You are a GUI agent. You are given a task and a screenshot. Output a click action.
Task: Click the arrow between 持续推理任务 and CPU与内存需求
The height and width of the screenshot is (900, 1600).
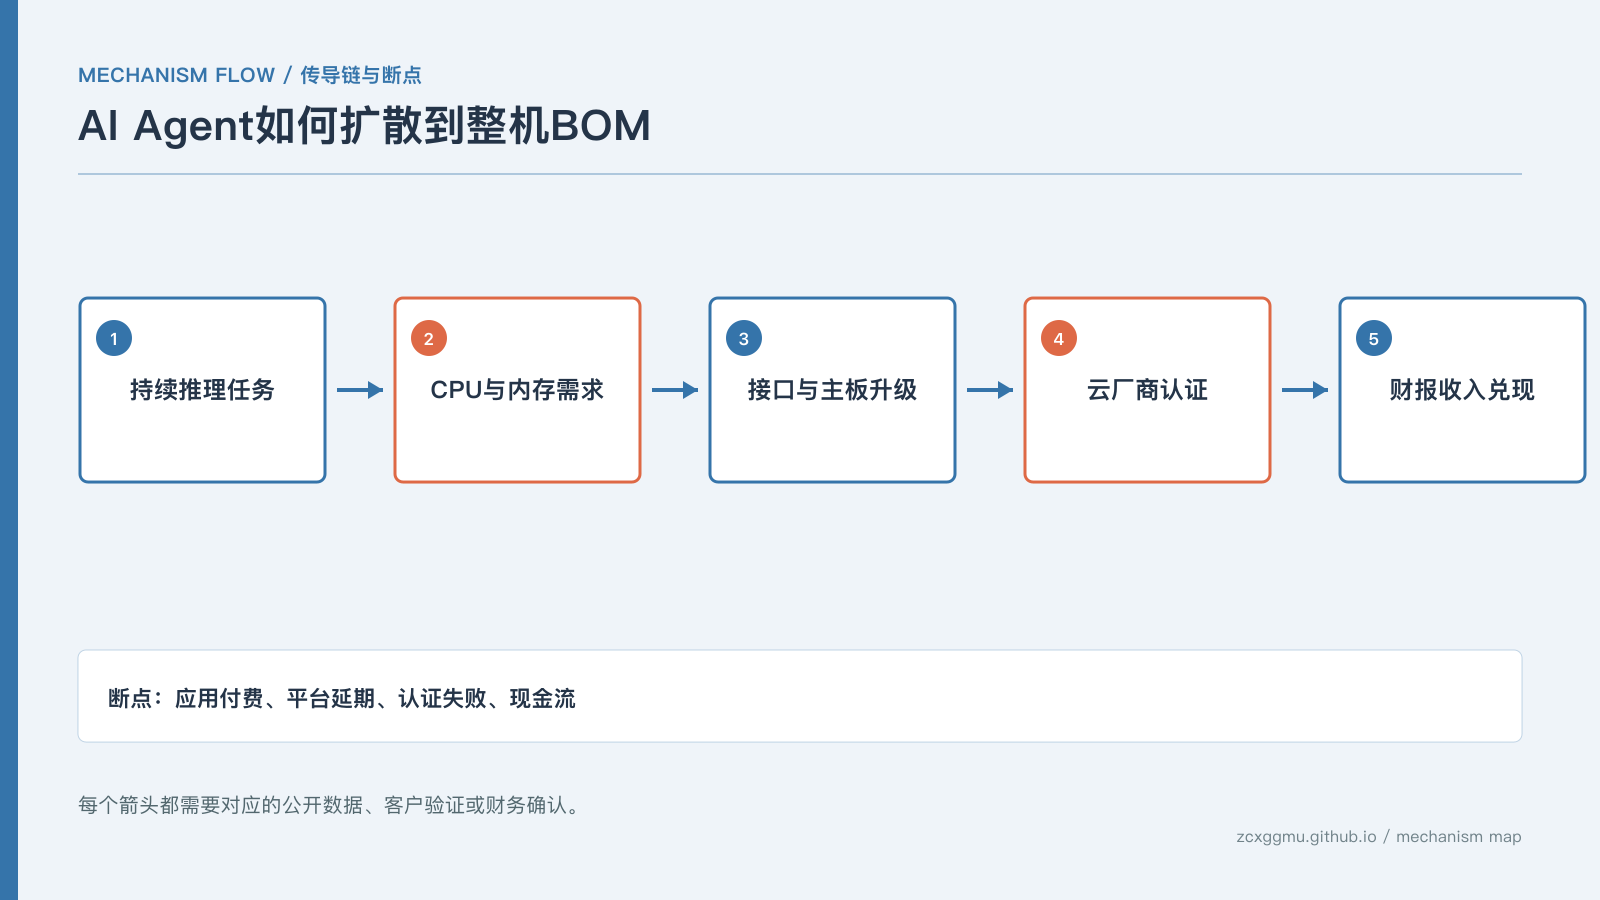click(360, 390)
